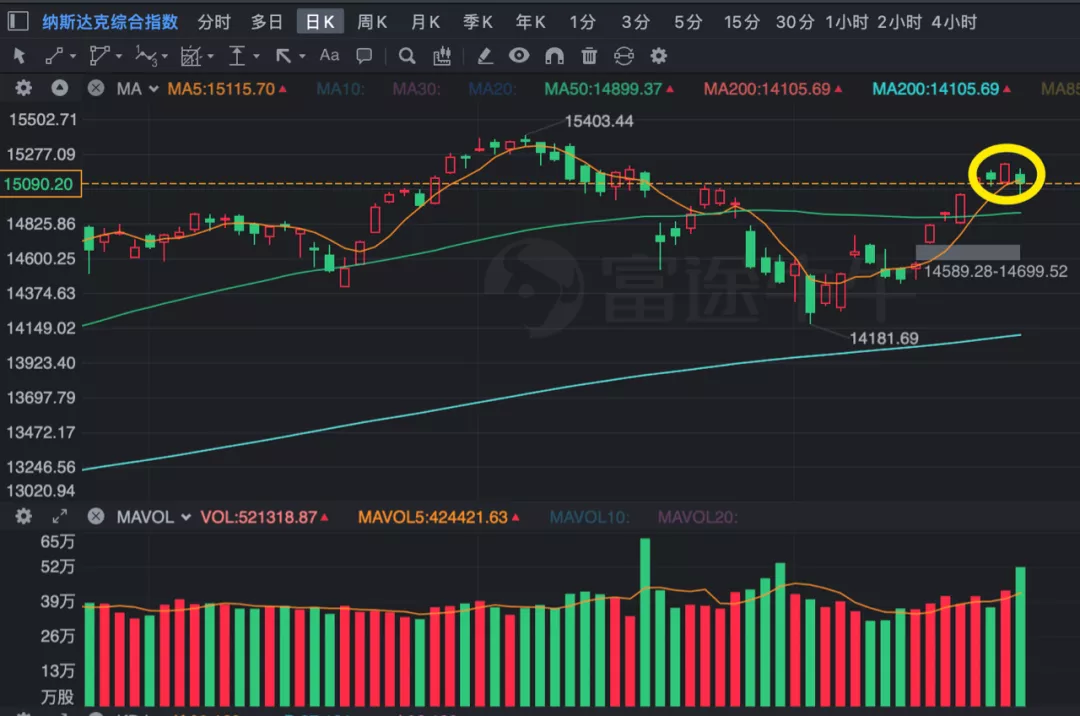1080x716 pixels.
Task: Click the 纳斯达克综合指数 title link
Action: coord(110,22)
